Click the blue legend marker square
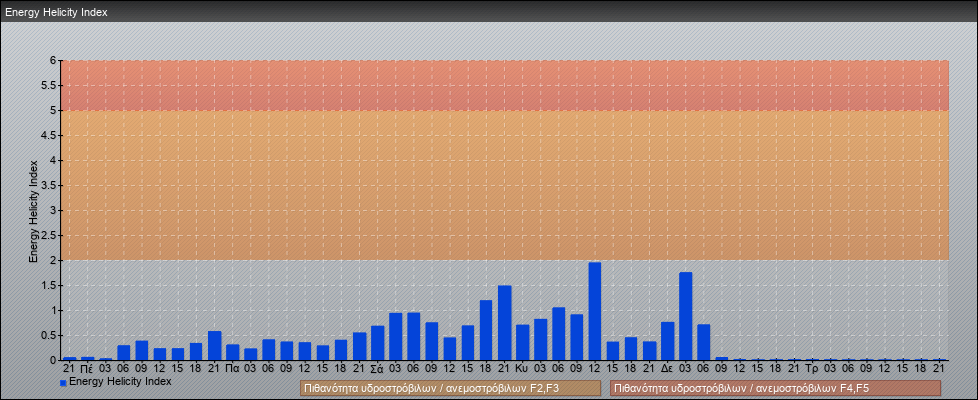 click(x=63, y=382)
